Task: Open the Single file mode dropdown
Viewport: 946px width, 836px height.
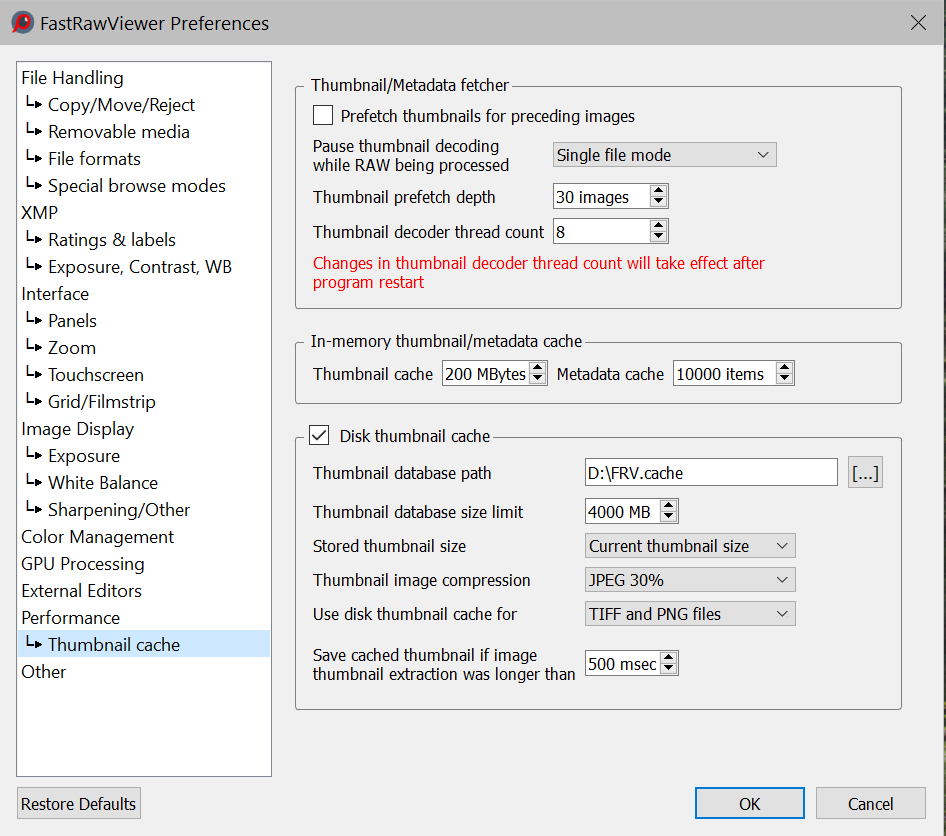Action: 664,155
